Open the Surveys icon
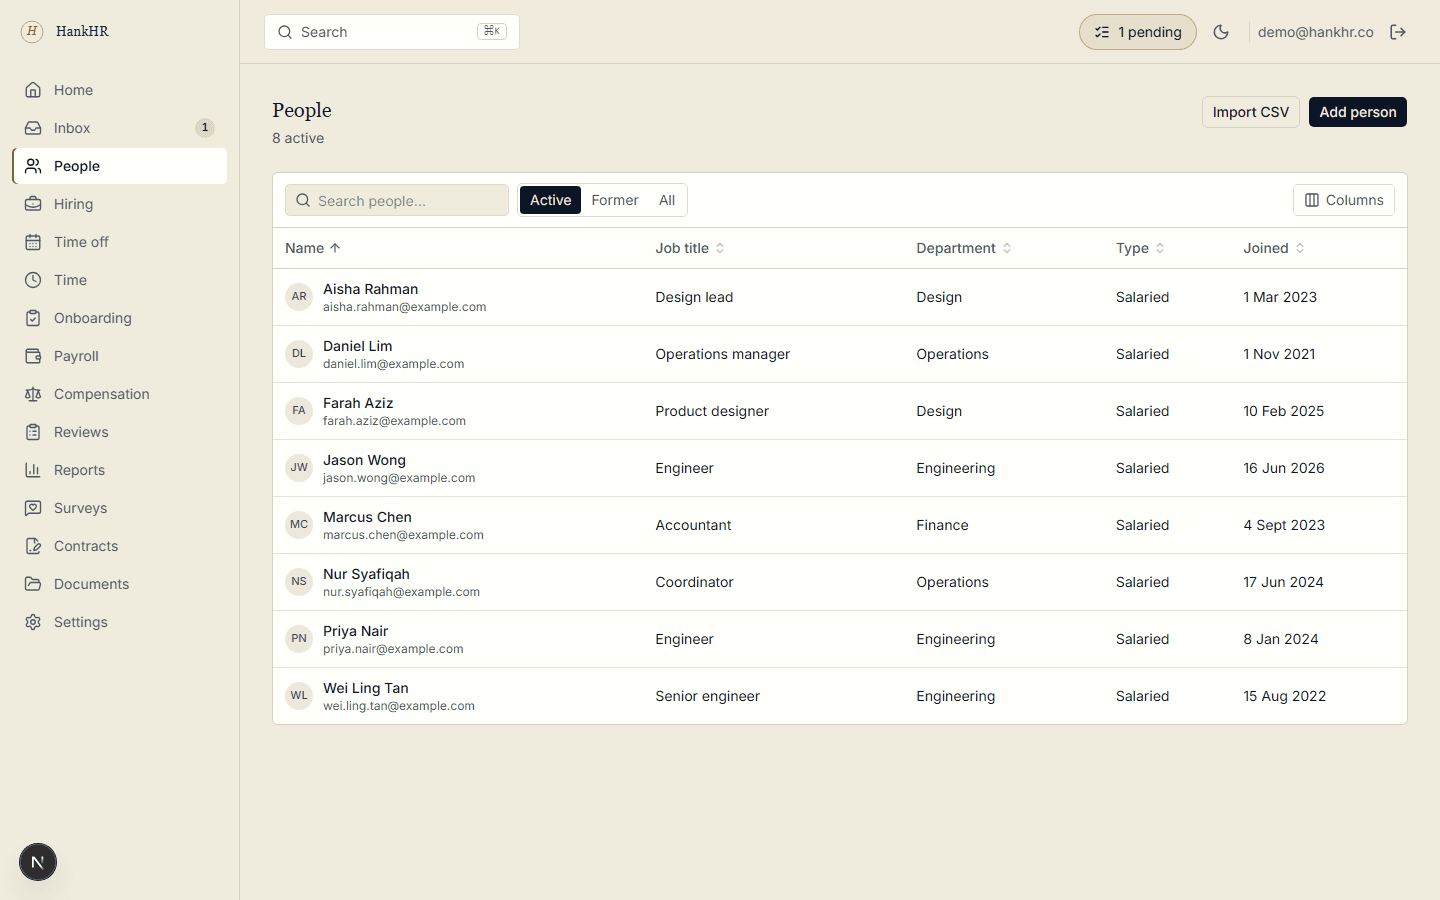 (33, 508)
